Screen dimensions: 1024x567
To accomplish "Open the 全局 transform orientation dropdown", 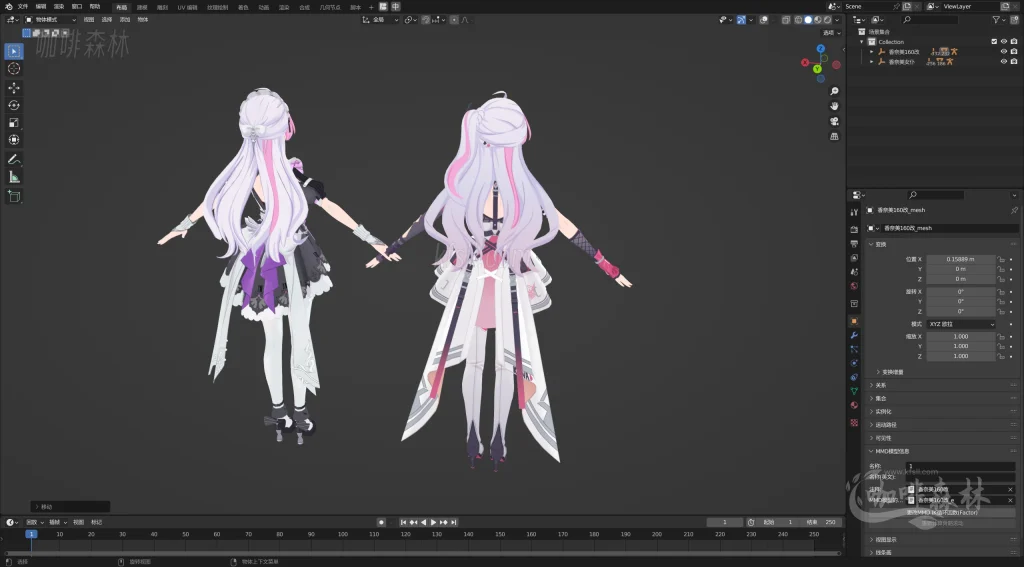I will pos(380,20).
